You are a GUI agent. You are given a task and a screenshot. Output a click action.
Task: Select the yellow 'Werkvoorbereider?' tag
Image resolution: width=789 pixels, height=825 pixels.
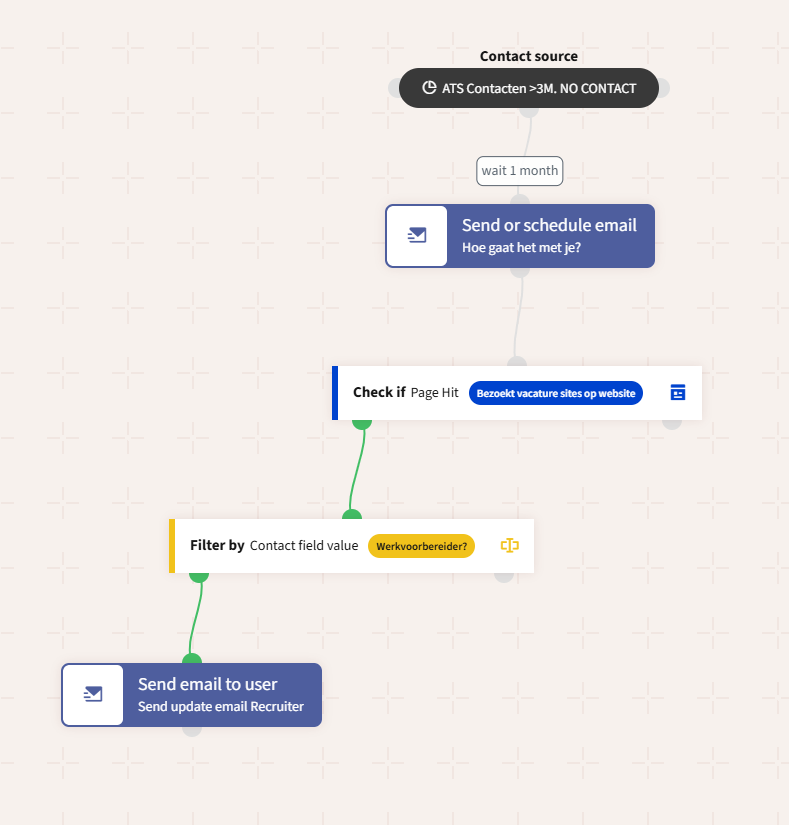pyautogui.click(x=421, y=546)
